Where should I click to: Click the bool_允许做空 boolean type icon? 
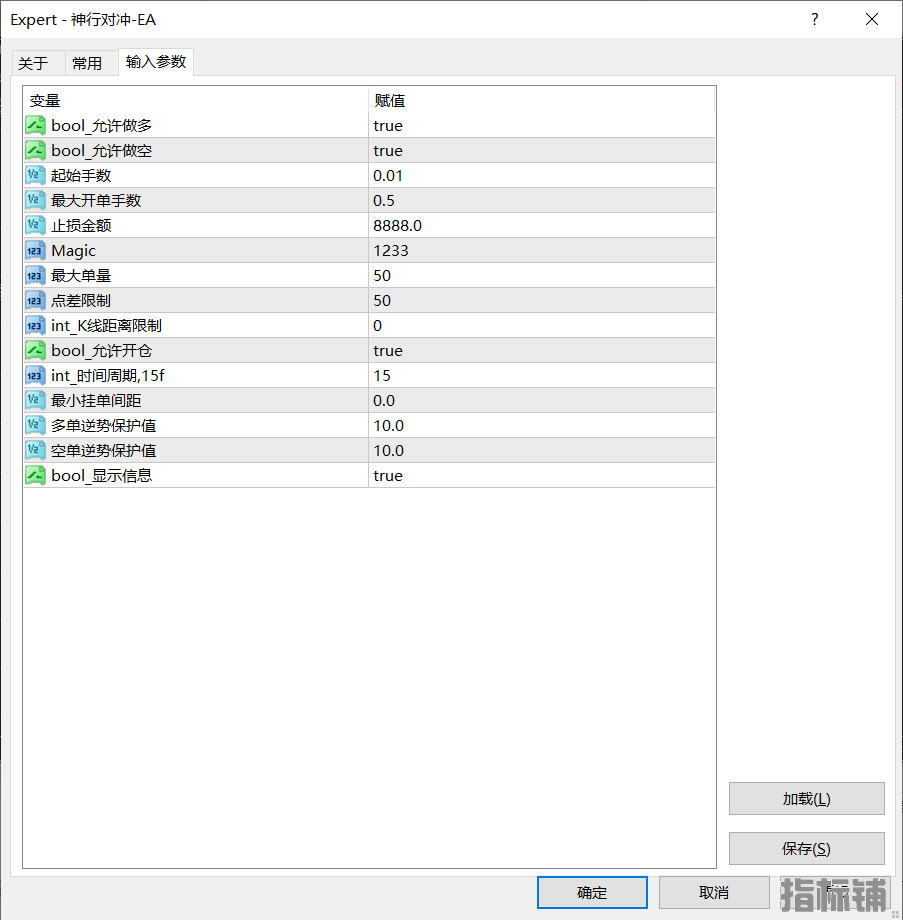point(35,150)
